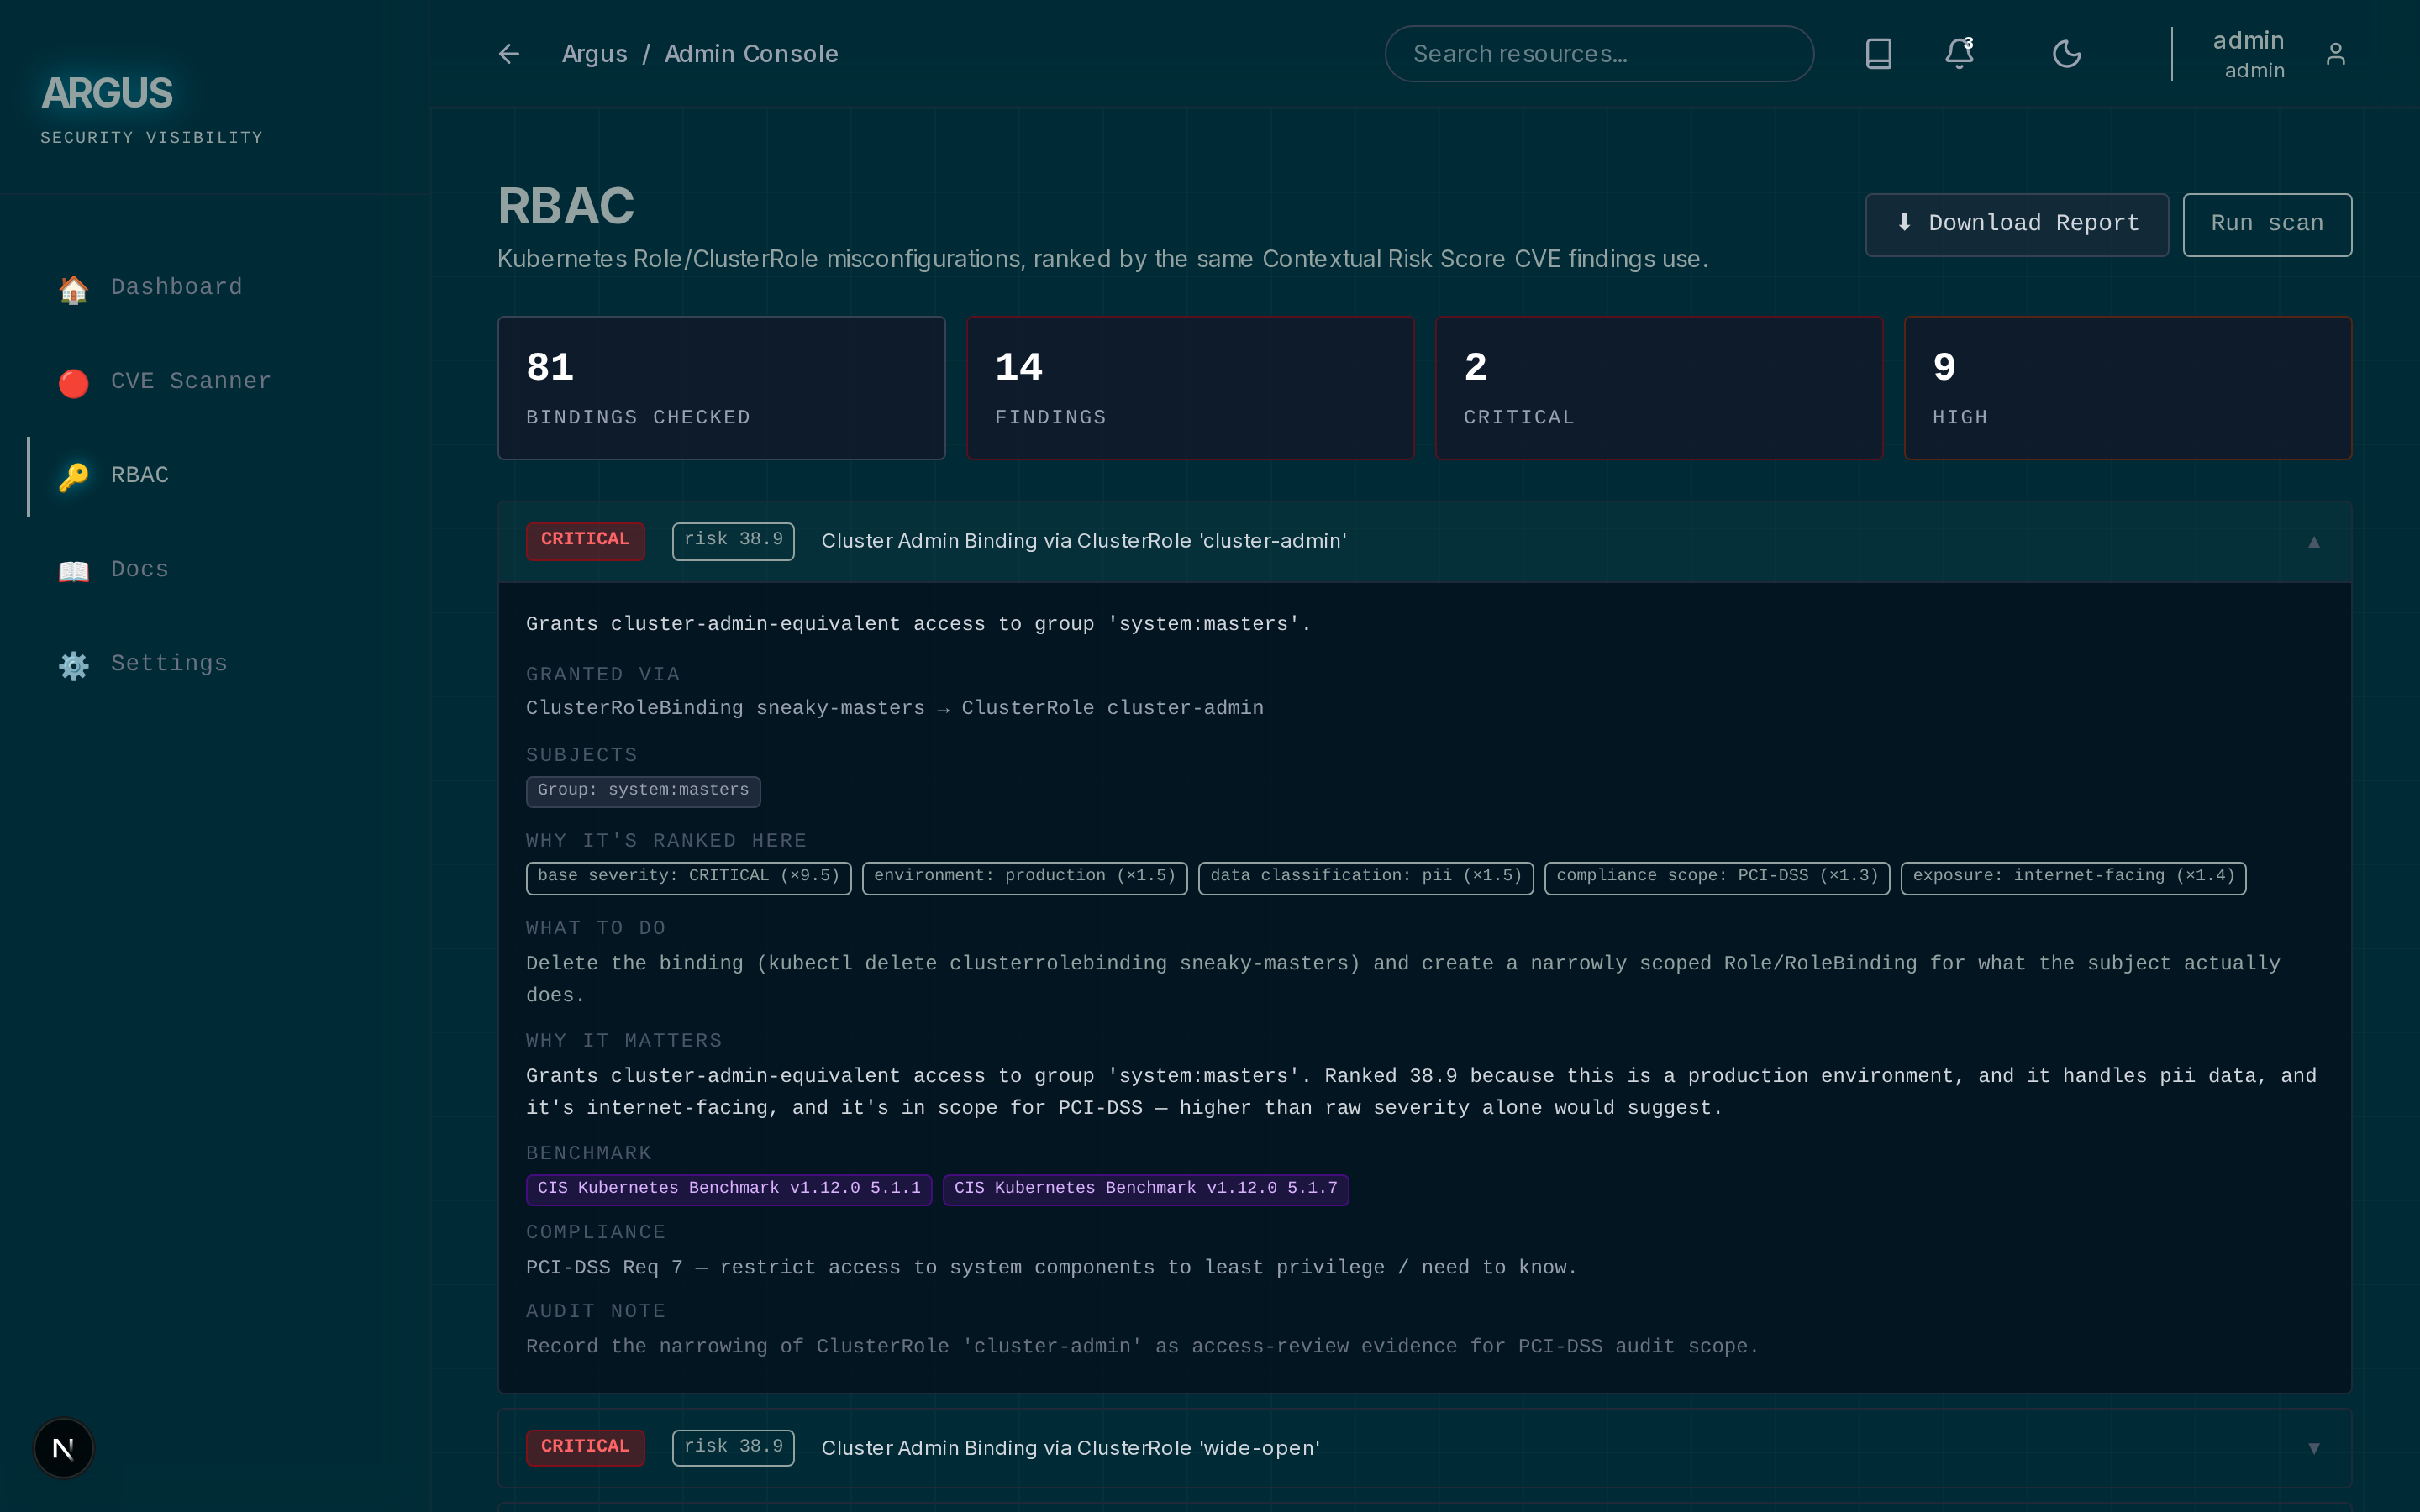Image resolution: width=2420 pixels, height=1512 pixels.
Task: Click the Dashboard house icon
Action: point(73,289)
